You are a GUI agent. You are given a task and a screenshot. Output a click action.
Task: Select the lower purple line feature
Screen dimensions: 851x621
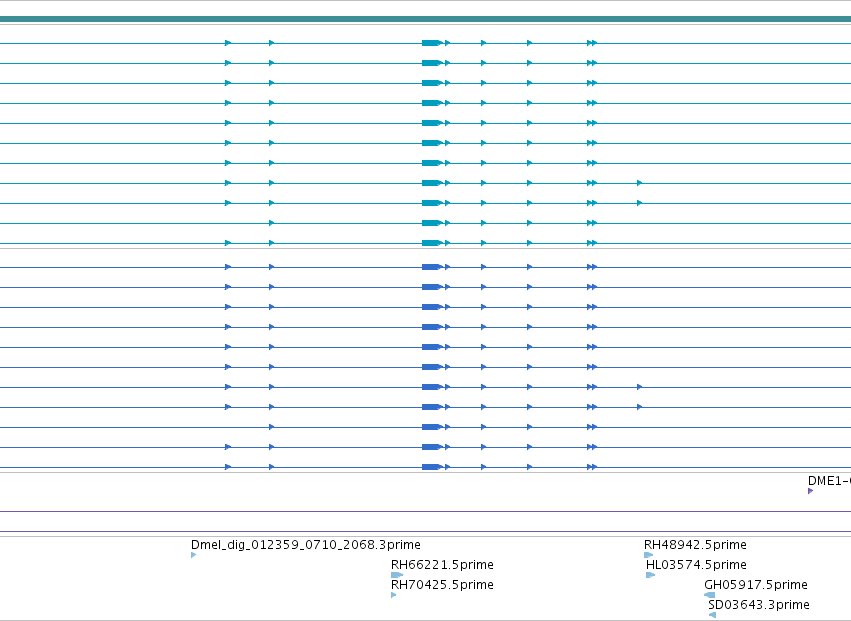[426, 531]
